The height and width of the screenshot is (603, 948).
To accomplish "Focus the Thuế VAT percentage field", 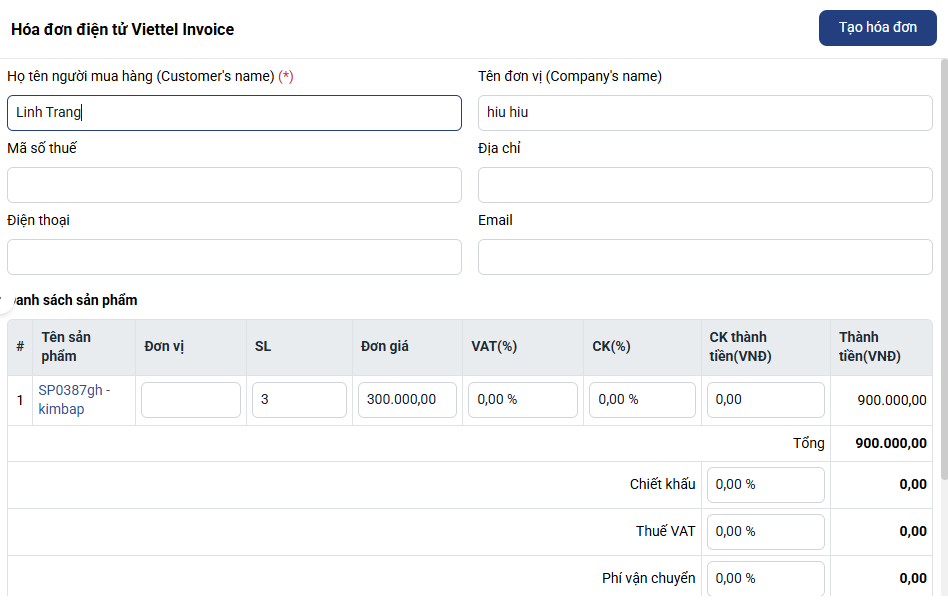I will click(765, 532).
